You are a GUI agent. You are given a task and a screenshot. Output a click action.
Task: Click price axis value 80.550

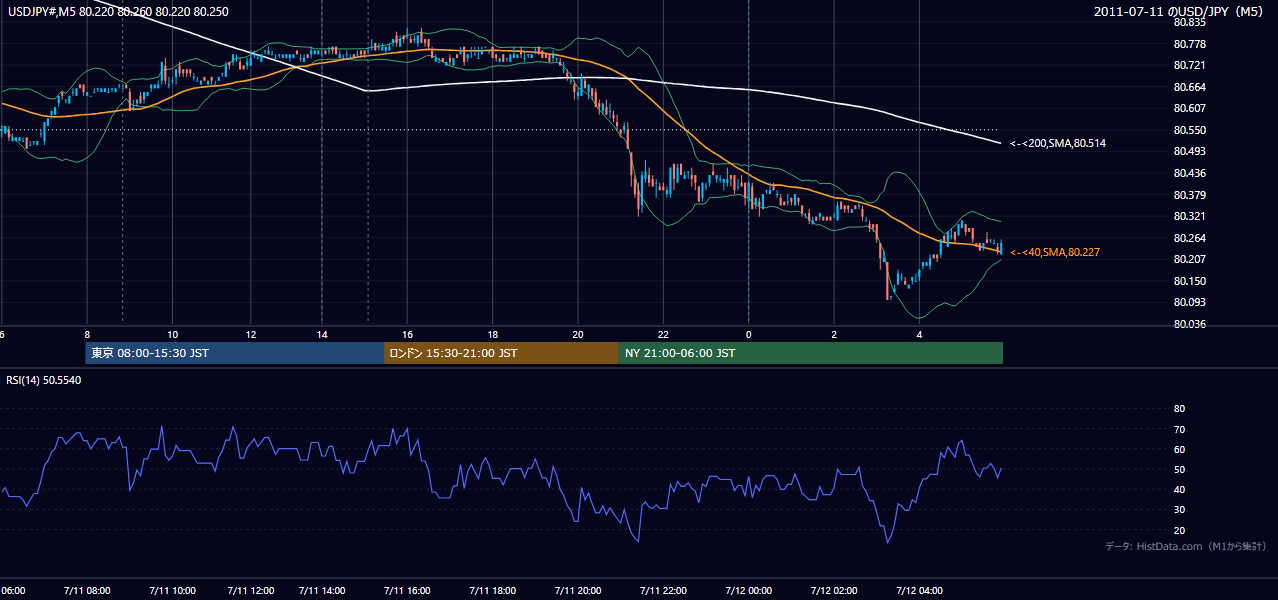click(1190, 130)
